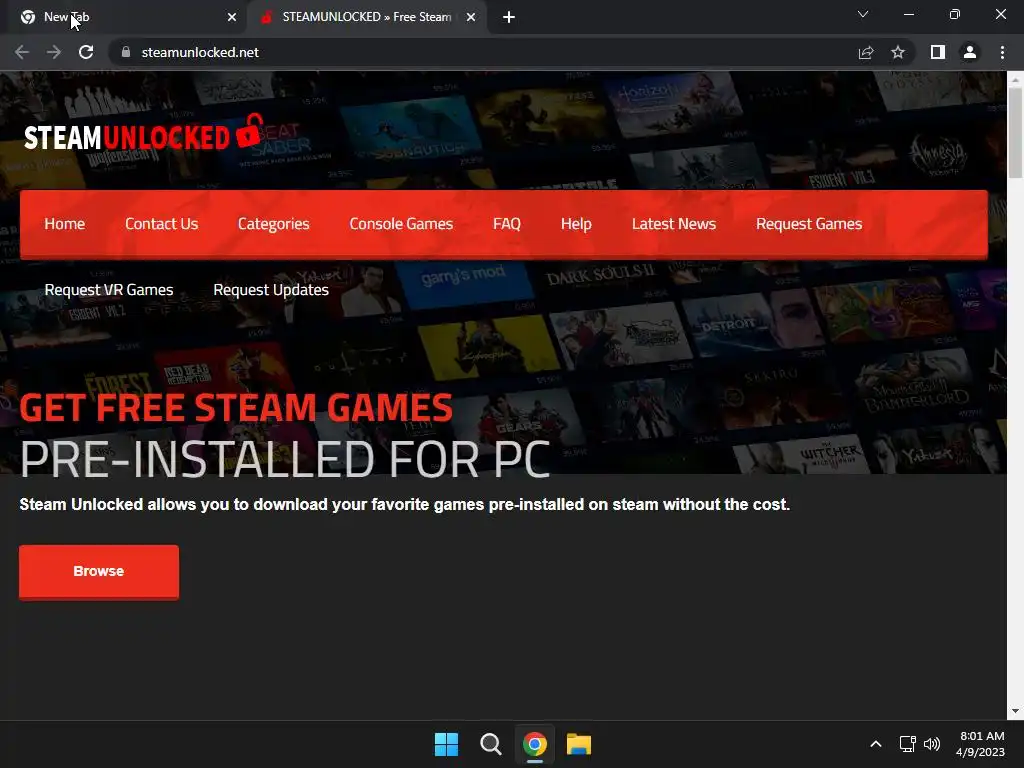Click the volume speaker tray icon
This screenshot has height=768, width=1024.
[x=932, y=744]
